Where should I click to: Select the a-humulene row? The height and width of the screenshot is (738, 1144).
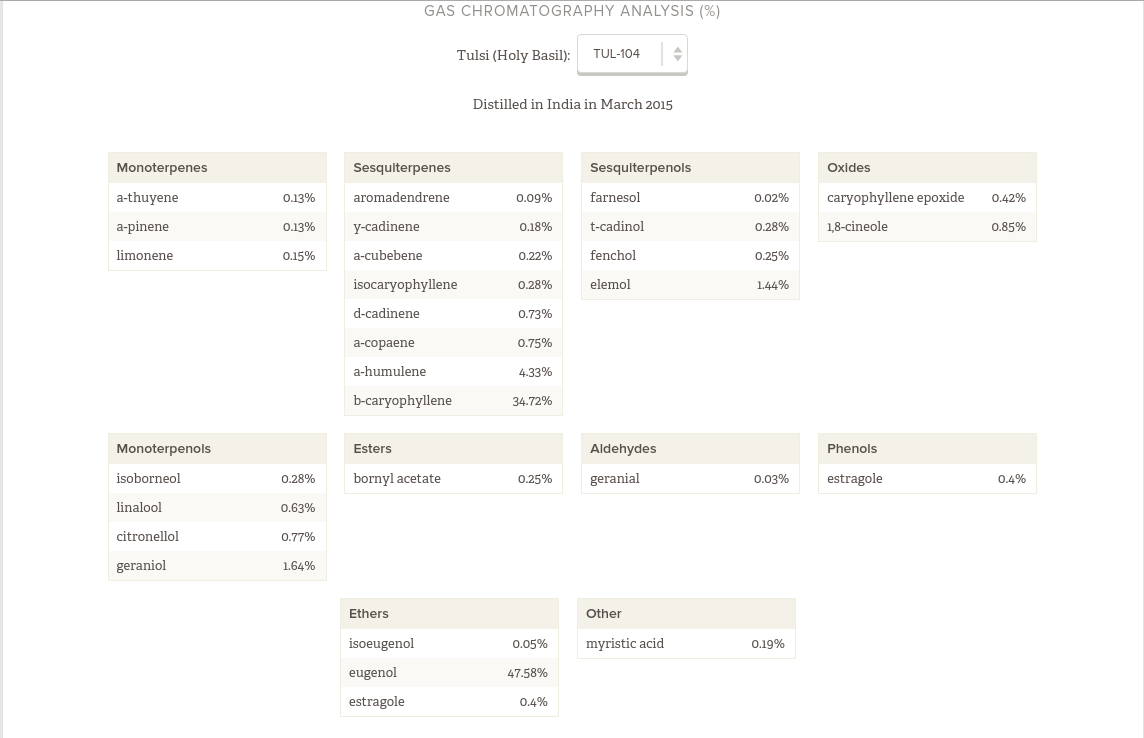453,372
